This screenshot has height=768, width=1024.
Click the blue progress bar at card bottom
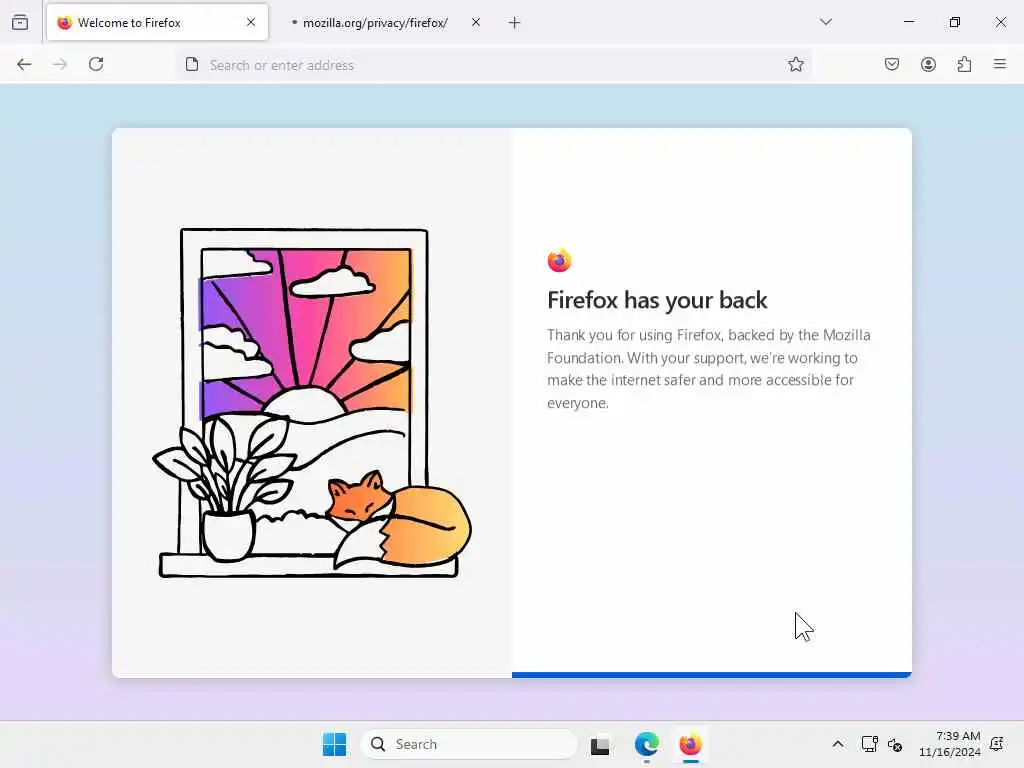tap(712, 675)
